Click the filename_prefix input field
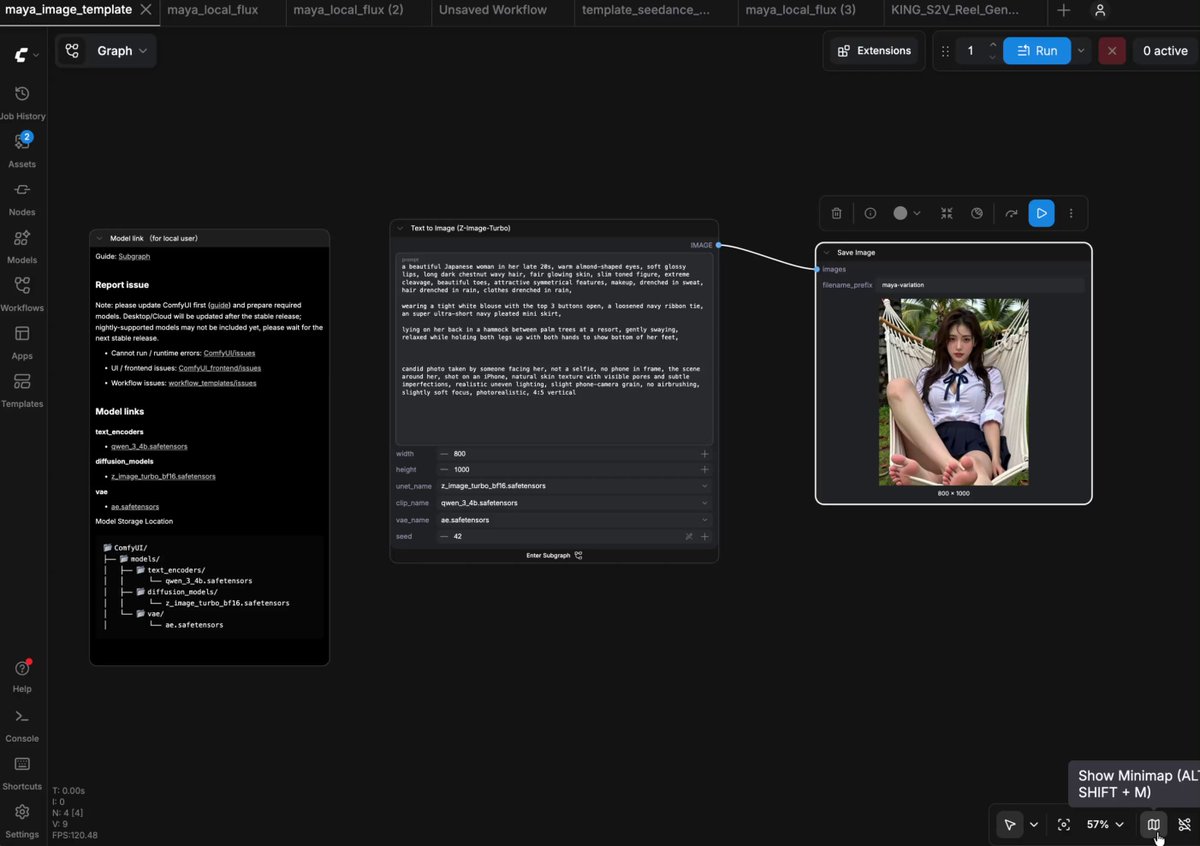Viewport: 1200px width, 846px height. pos(981,285)
